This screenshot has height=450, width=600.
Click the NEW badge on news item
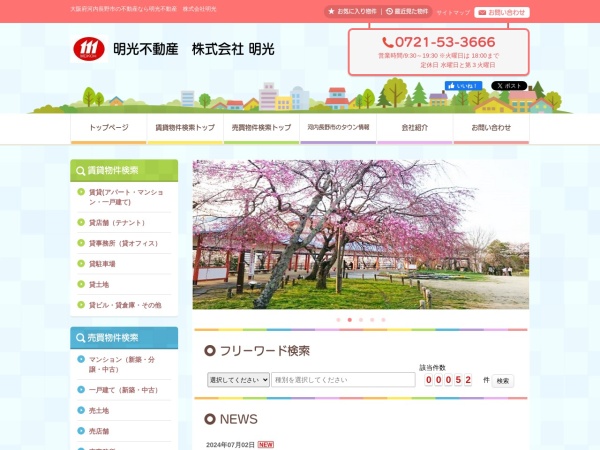(266, 445)
